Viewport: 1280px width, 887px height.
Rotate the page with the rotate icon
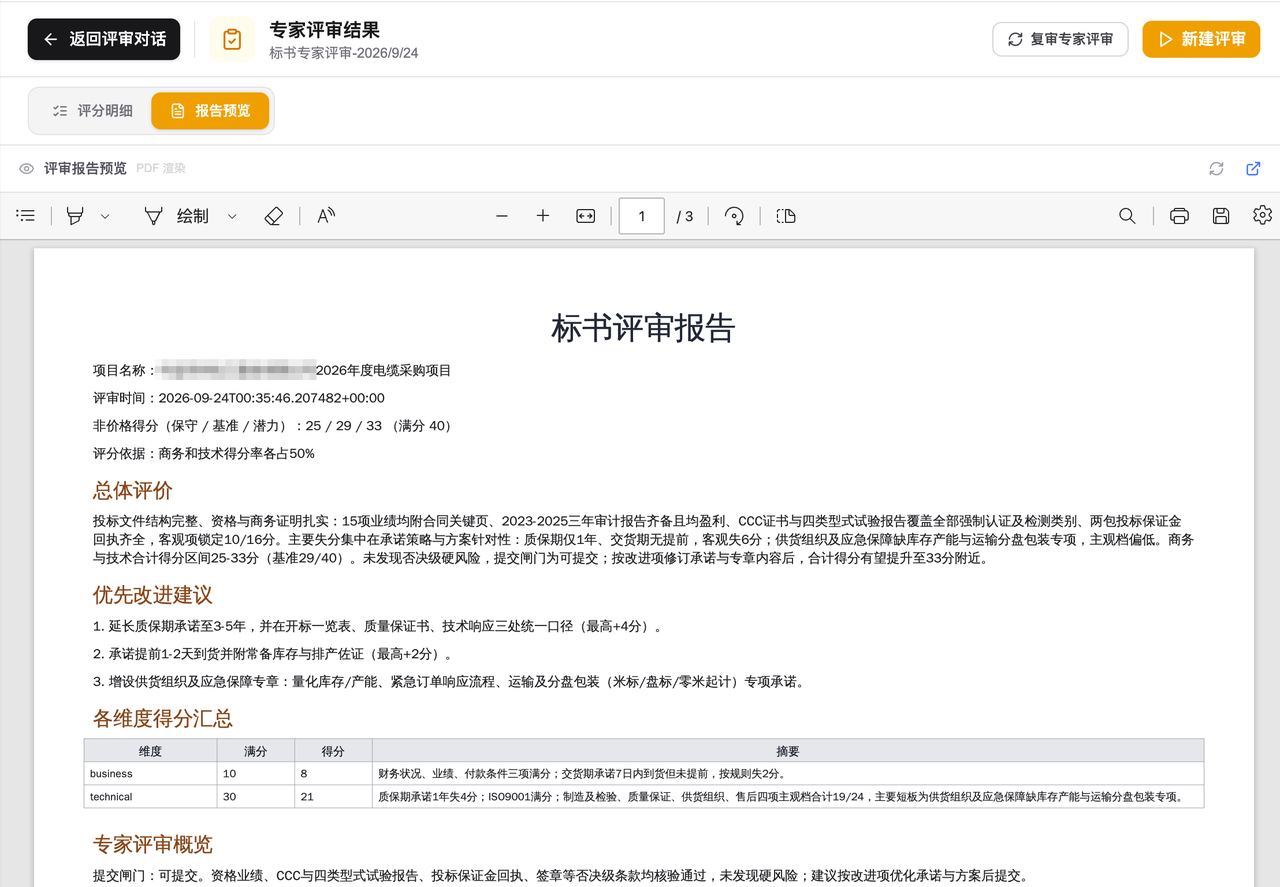[734, 216]
